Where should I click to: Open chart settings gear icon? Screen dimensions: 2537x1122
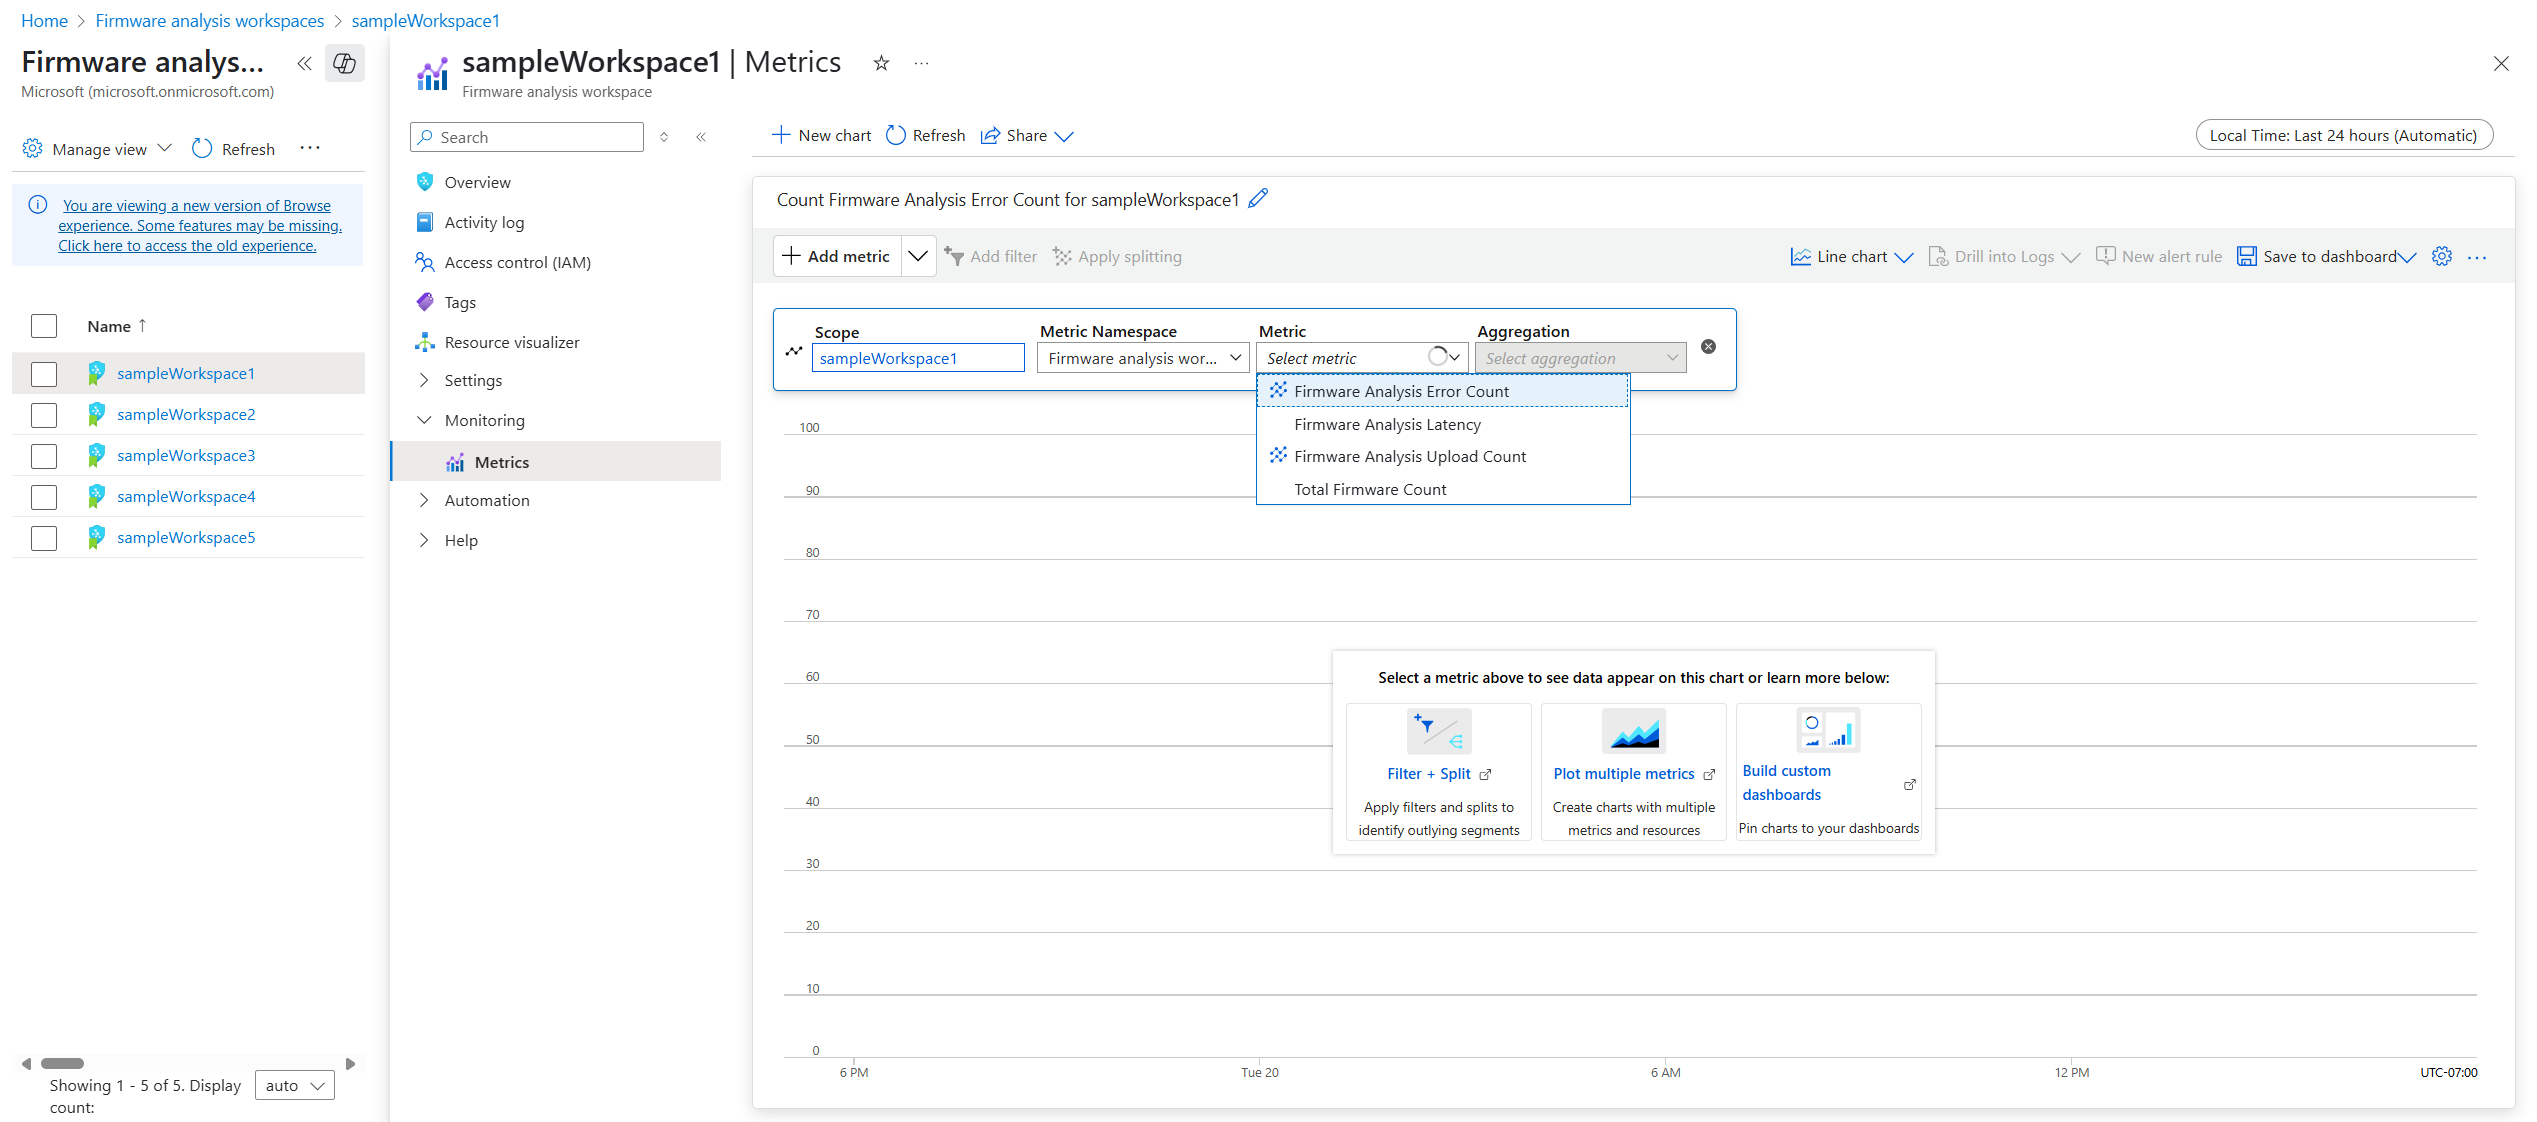[x=2442, y=257]
